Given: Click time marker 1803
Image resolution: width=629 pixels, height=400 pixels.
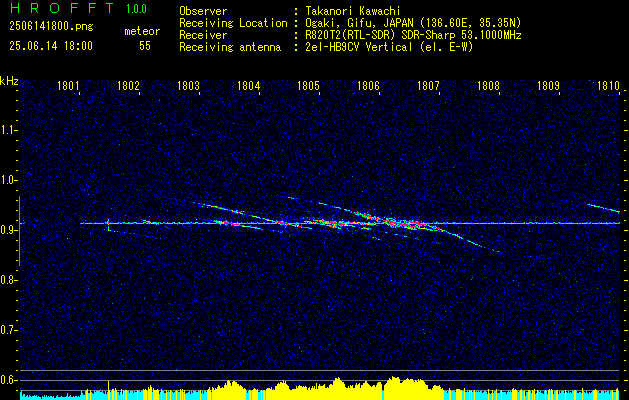Looking at the screenshot, I should click(x=188, y=85).
